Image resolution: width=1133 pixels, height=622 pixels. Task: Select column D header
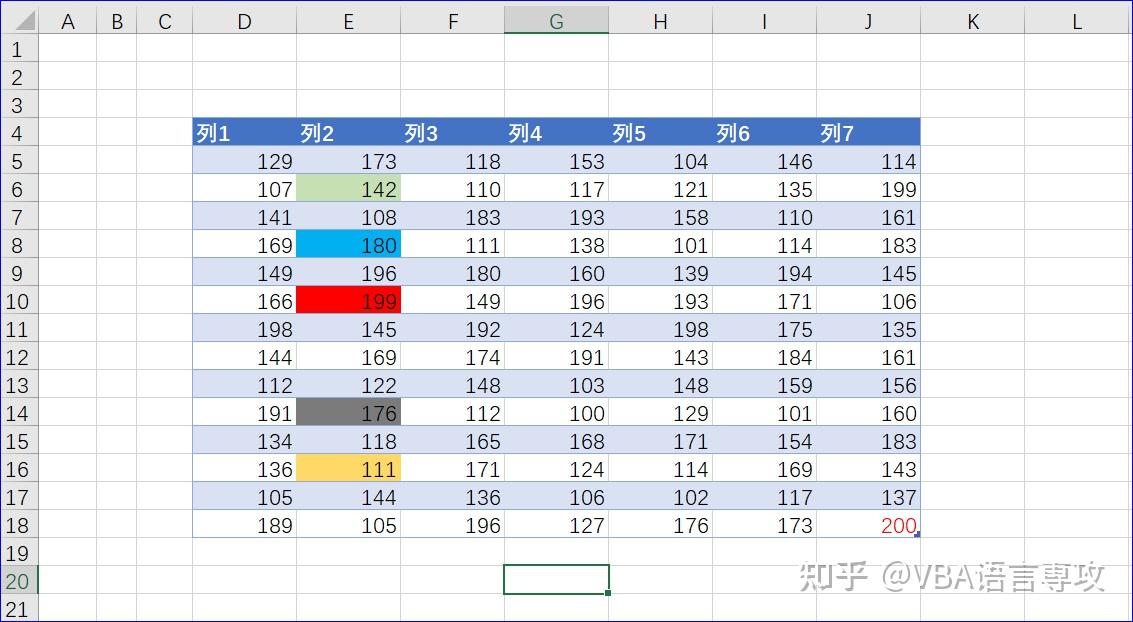pyautogui.click(x=244, y=21)
